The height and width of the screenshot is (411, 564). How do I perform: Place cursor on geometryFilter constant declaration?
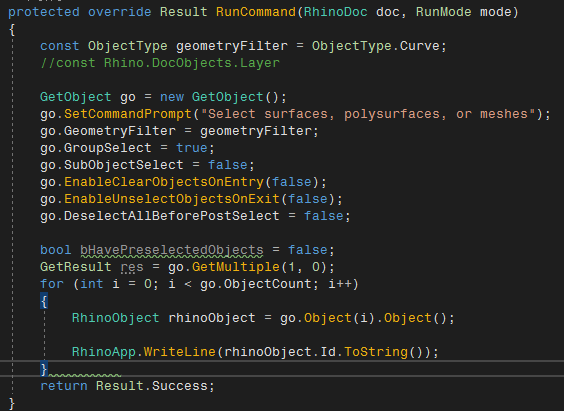pyautogui.click(x=232, y=46)
